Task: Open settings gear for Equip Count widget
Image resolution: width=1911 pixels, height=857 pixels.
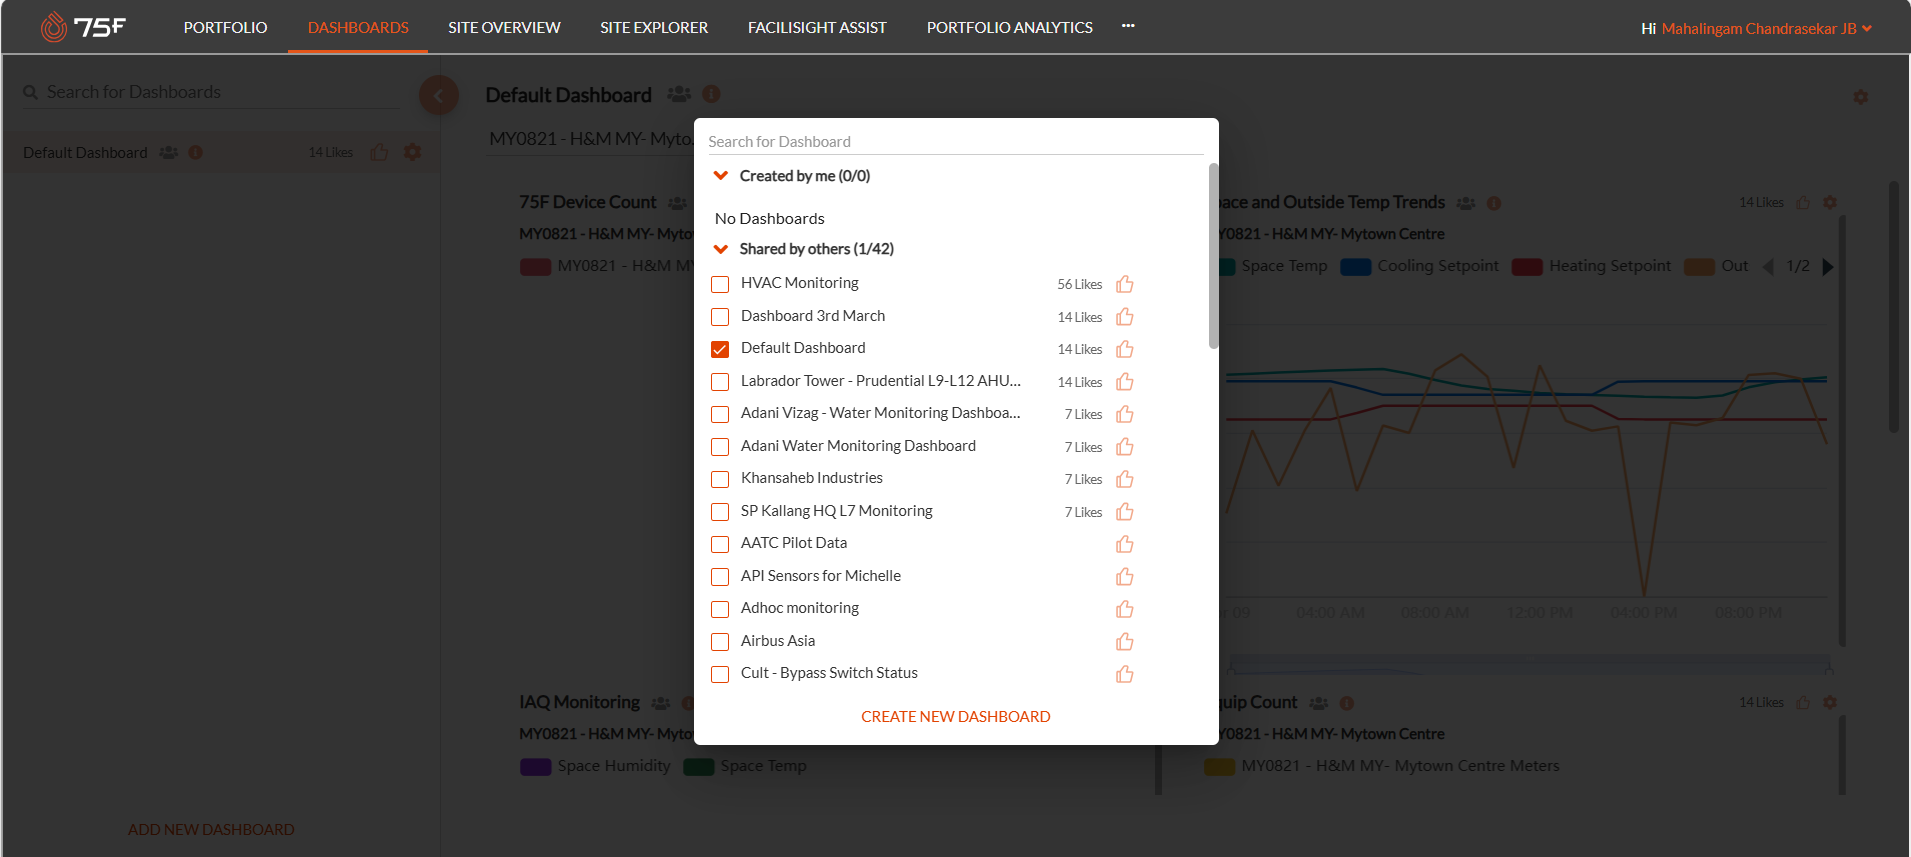Action: pos(1830,702)
